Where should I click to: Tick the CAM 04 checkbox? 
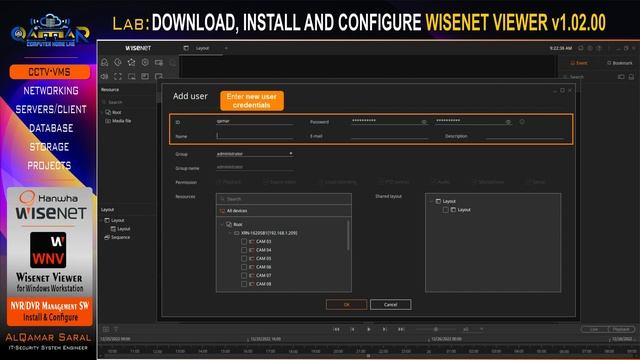244,250
